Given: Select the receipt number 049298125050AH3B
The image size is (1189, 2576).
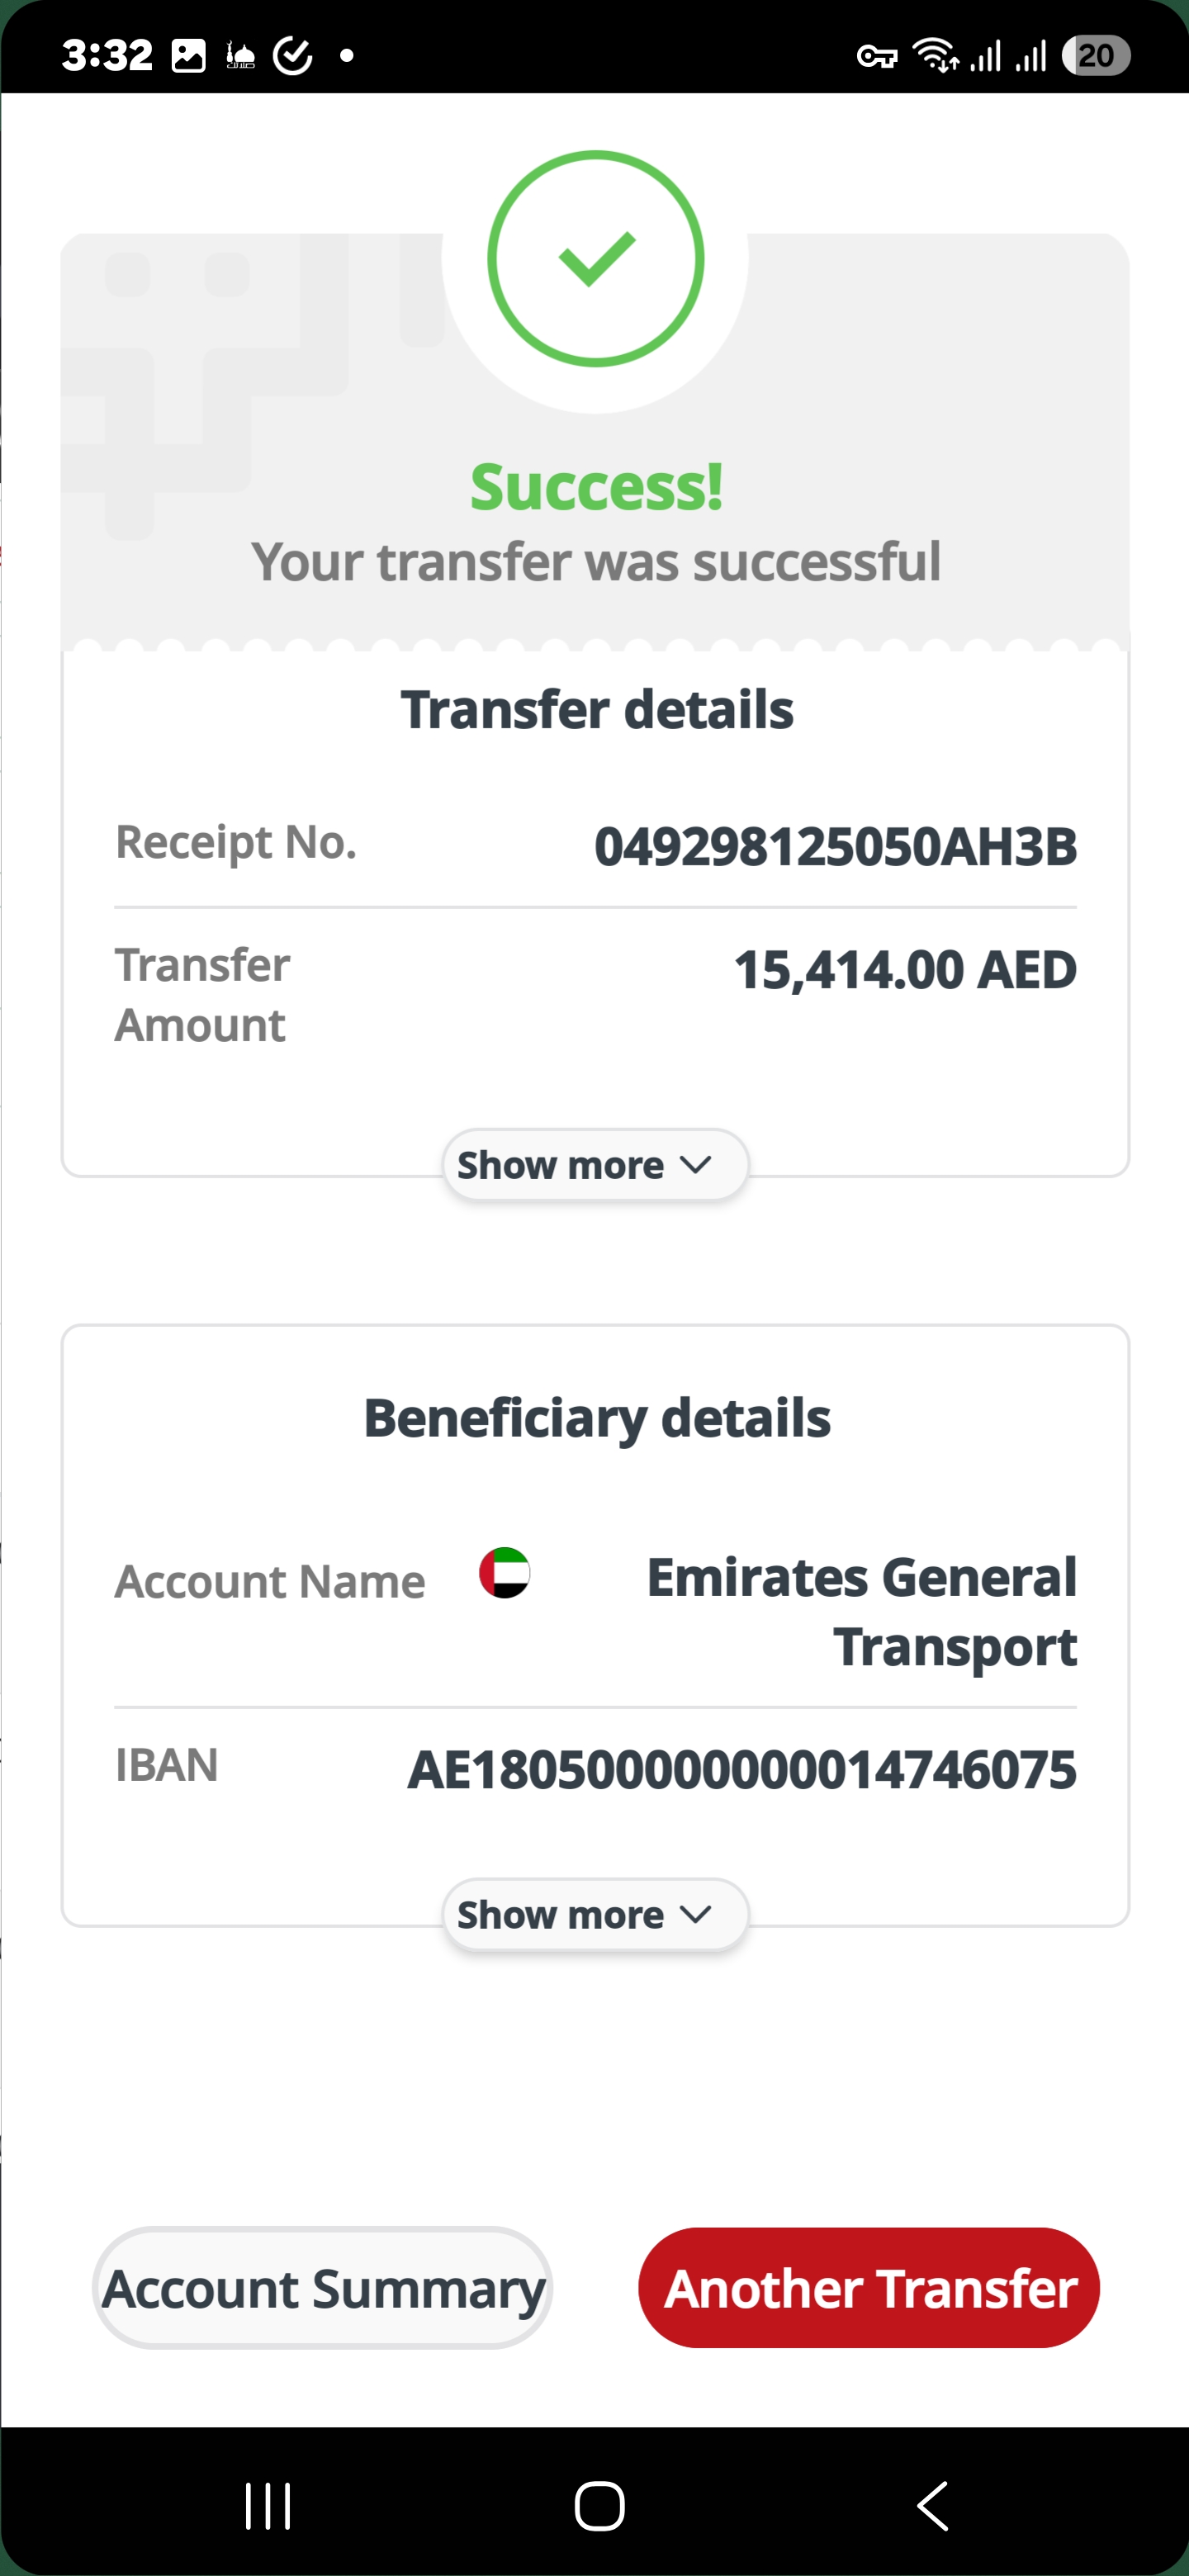Looking at the screenshot, I should (835, 846).
